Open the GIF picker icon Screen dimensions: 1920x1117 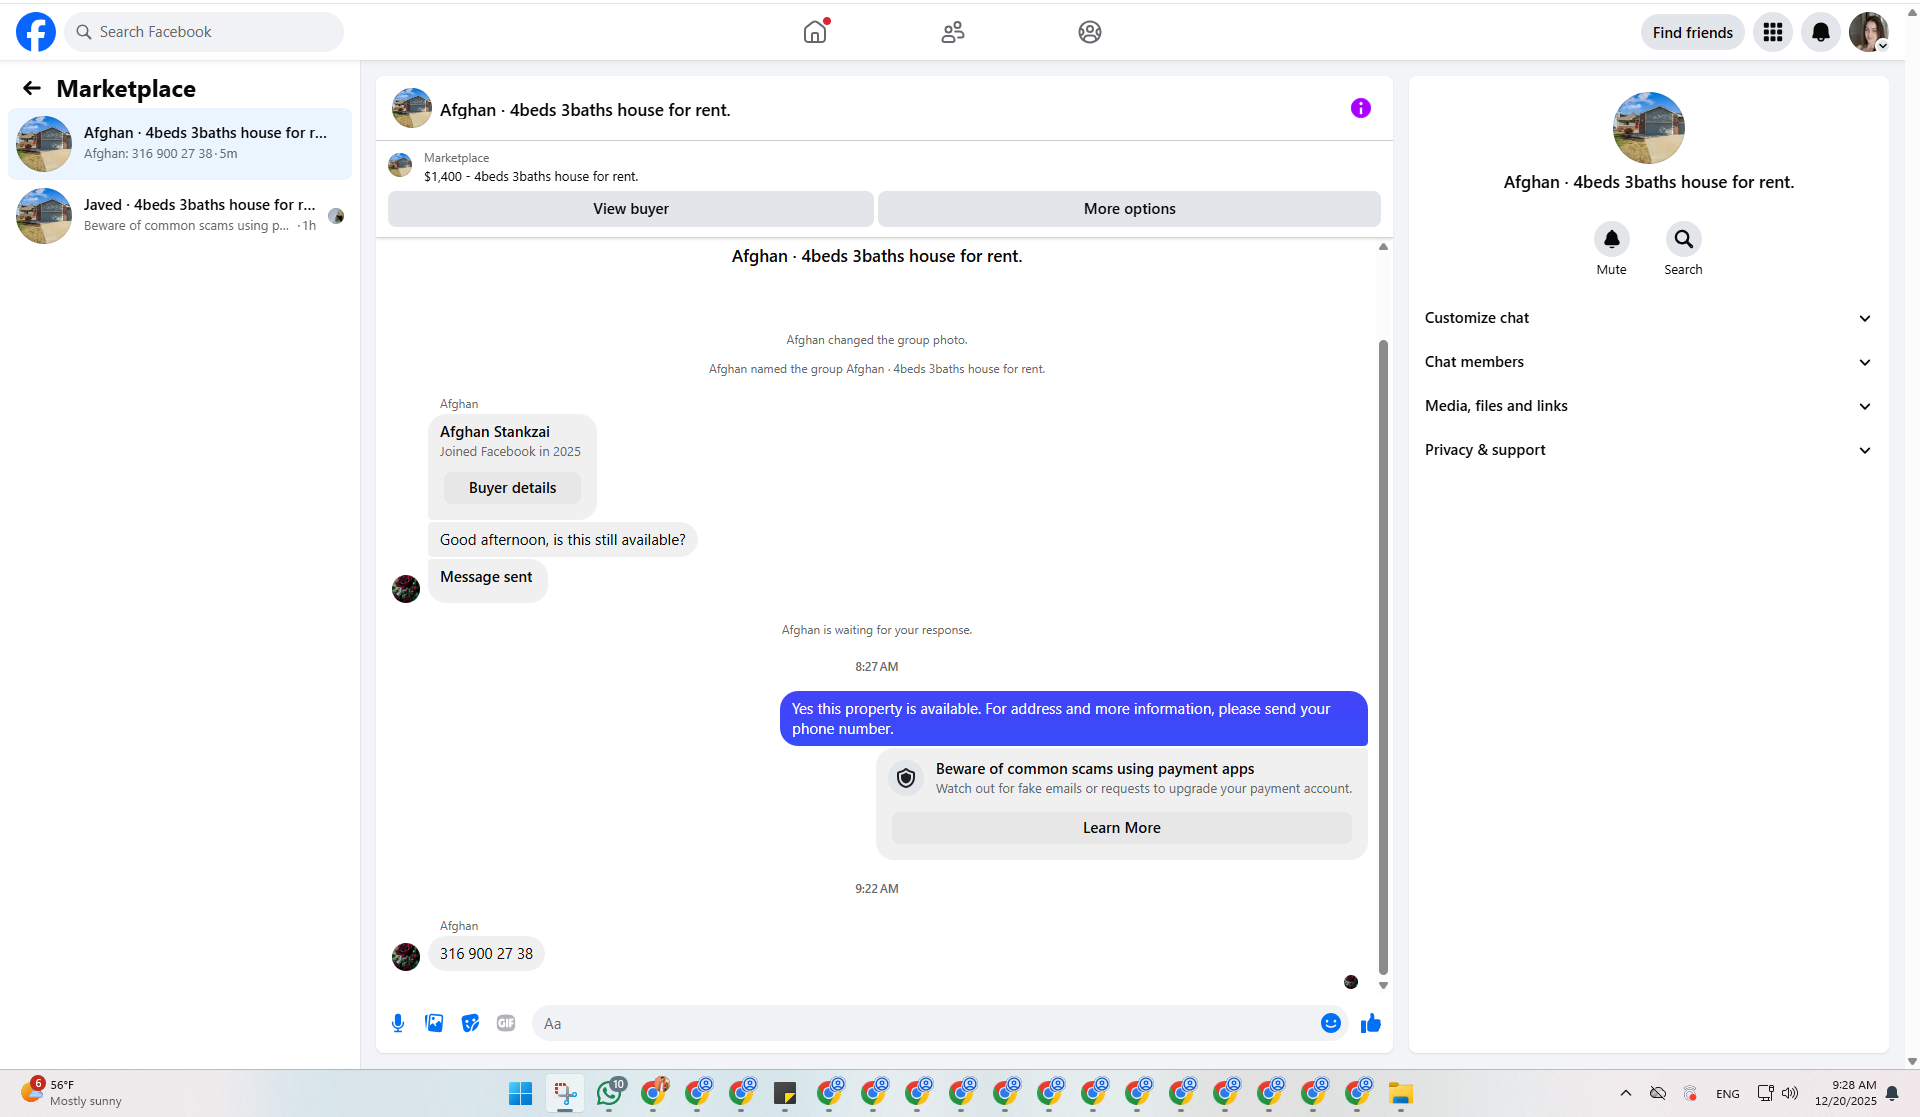tap(506, 1023)
